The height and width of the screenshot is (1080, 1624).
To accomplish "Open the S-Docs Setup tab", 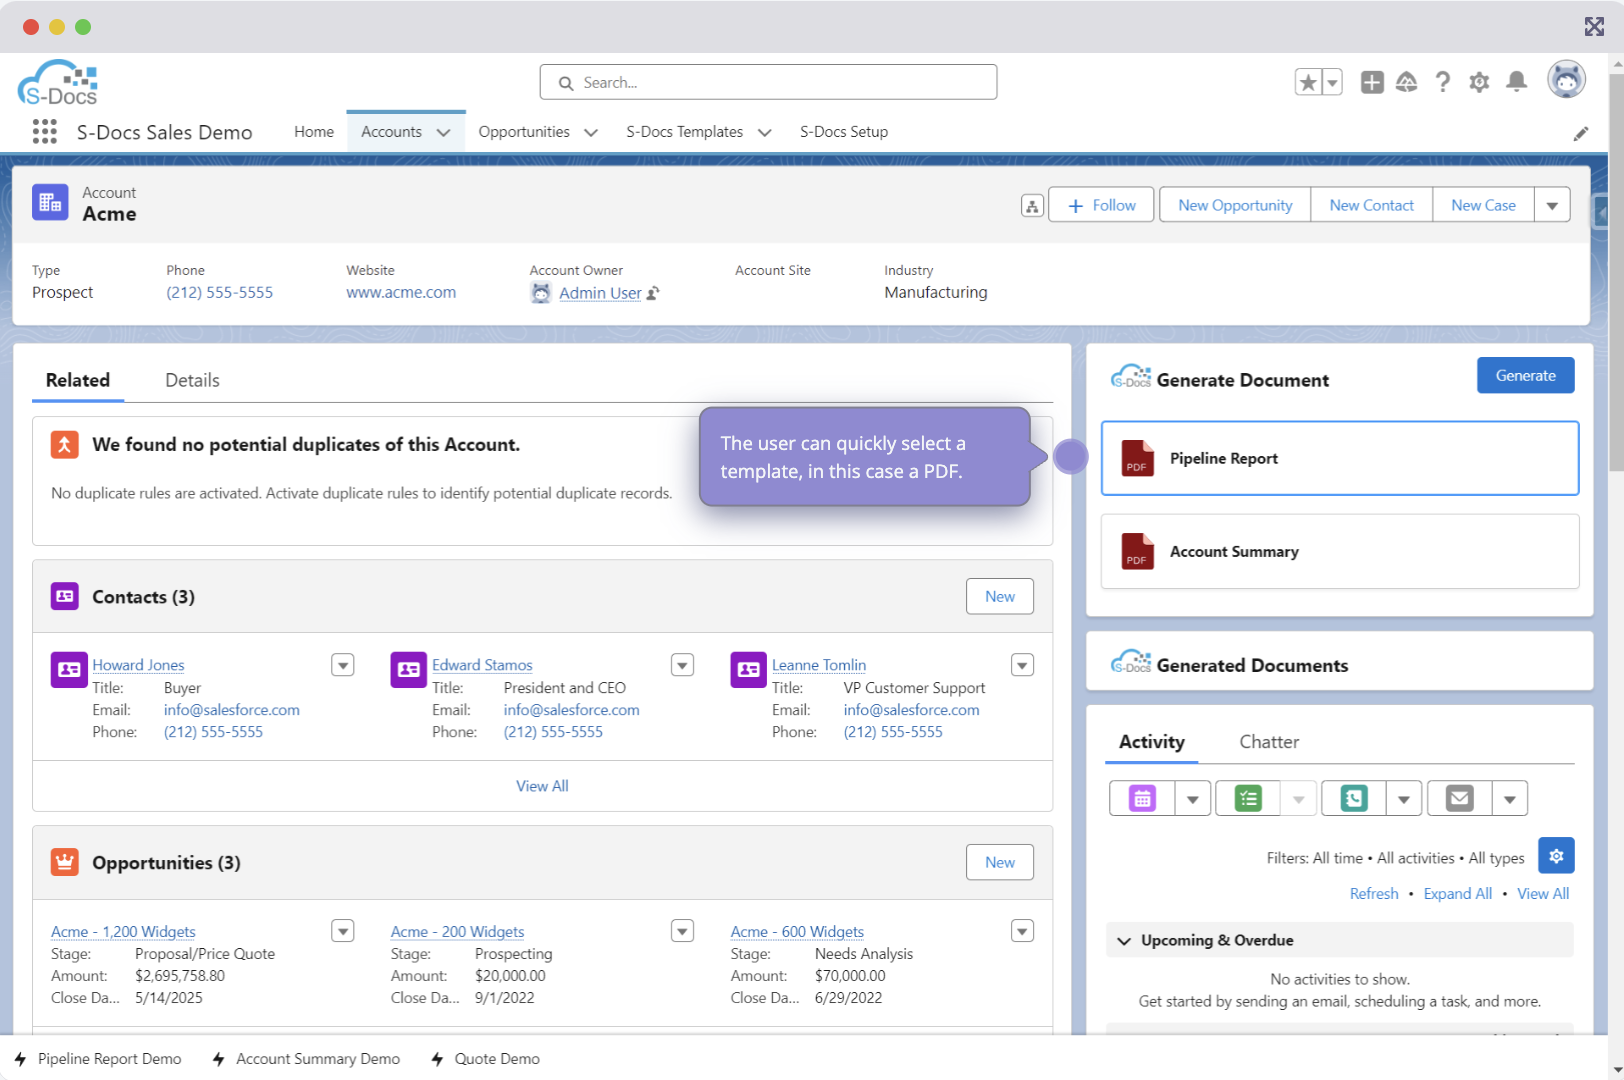I will [x=844, y=132].
